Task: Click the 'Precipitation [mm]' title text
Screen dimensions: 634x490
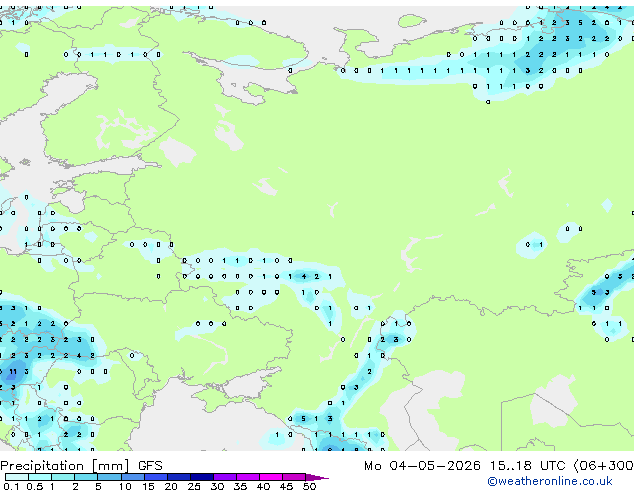Action: click(x=65, y=466)
